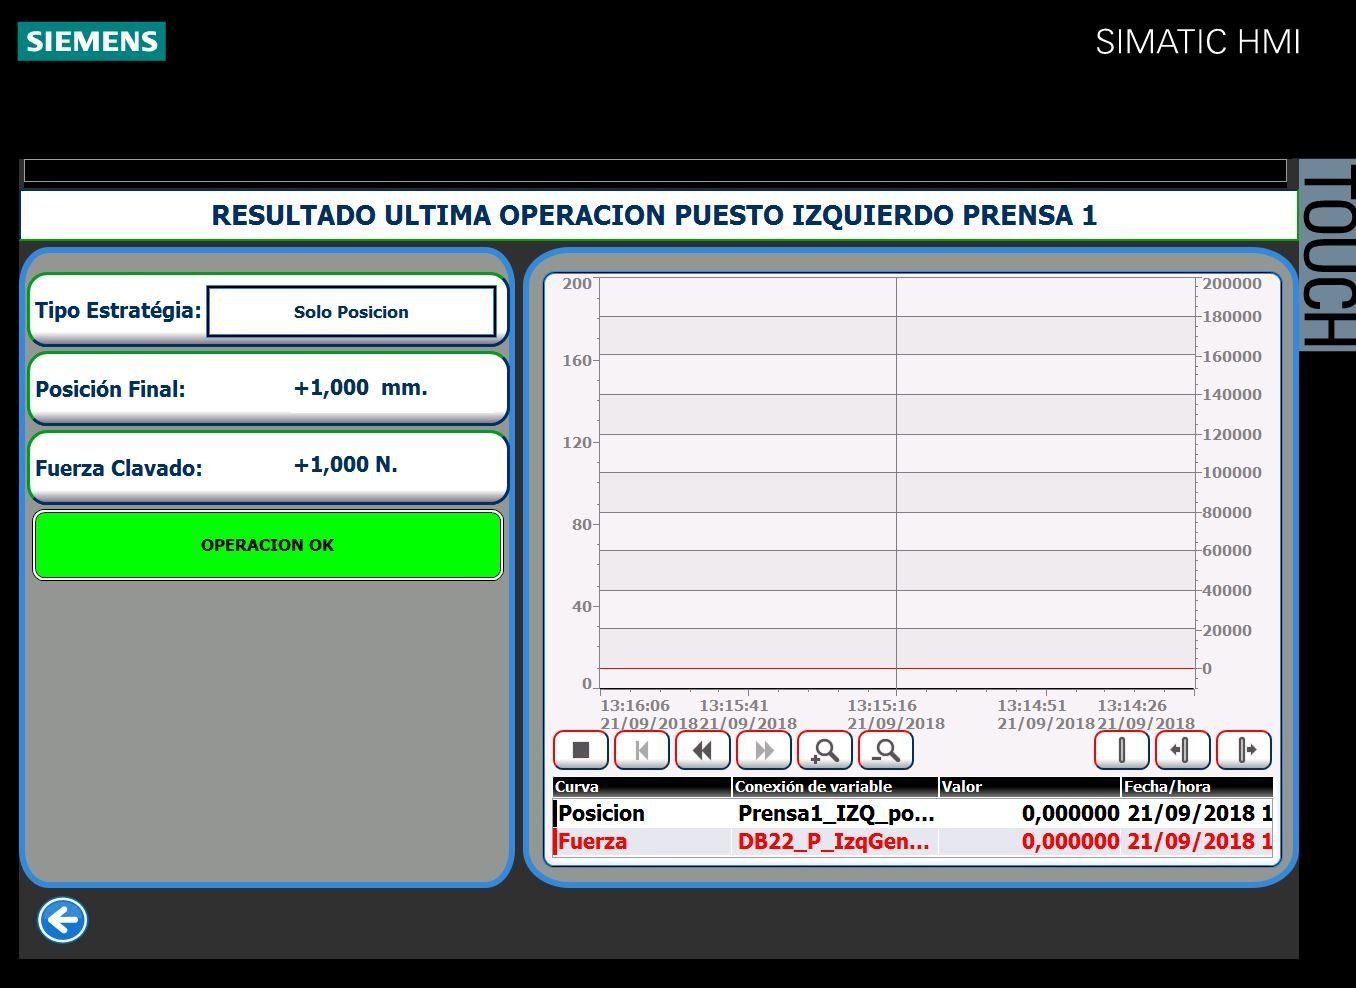Stop the trend view update
This screenshot has width=1356, height=988.
click(581, 750)
